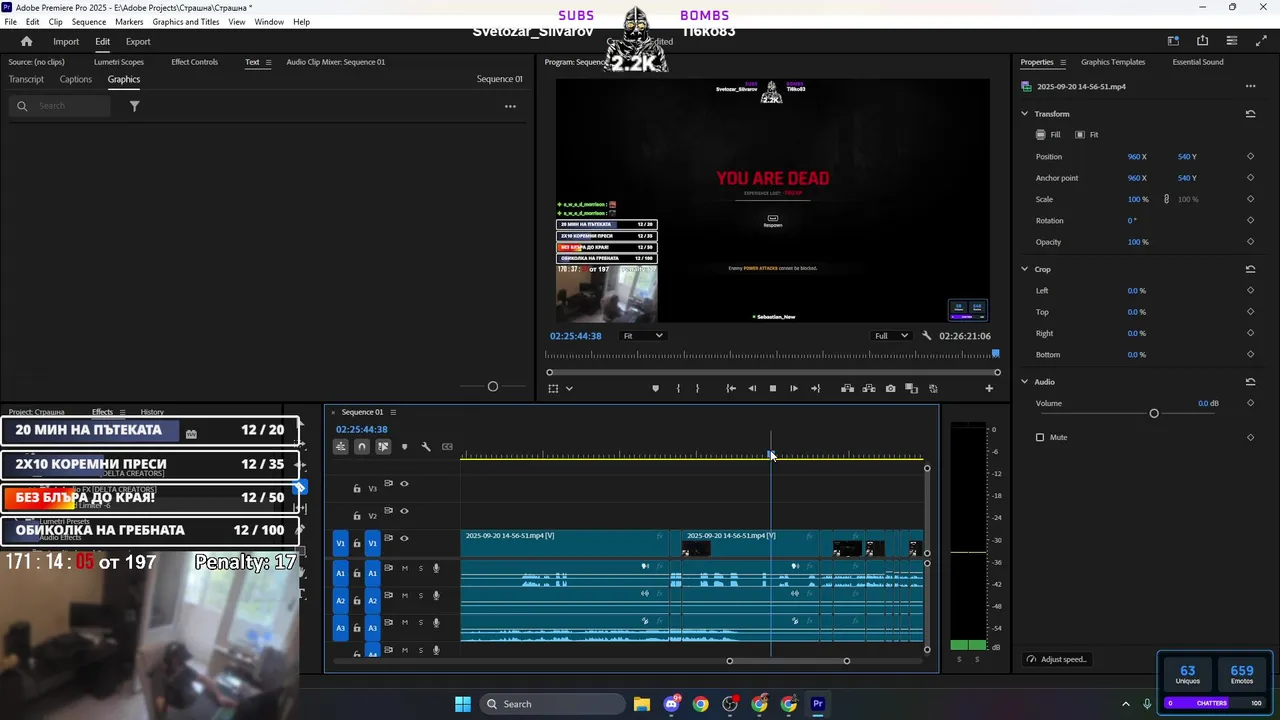Open the Export workspace
Screen dimensions: 1280x720
click(x=138, y=41)
